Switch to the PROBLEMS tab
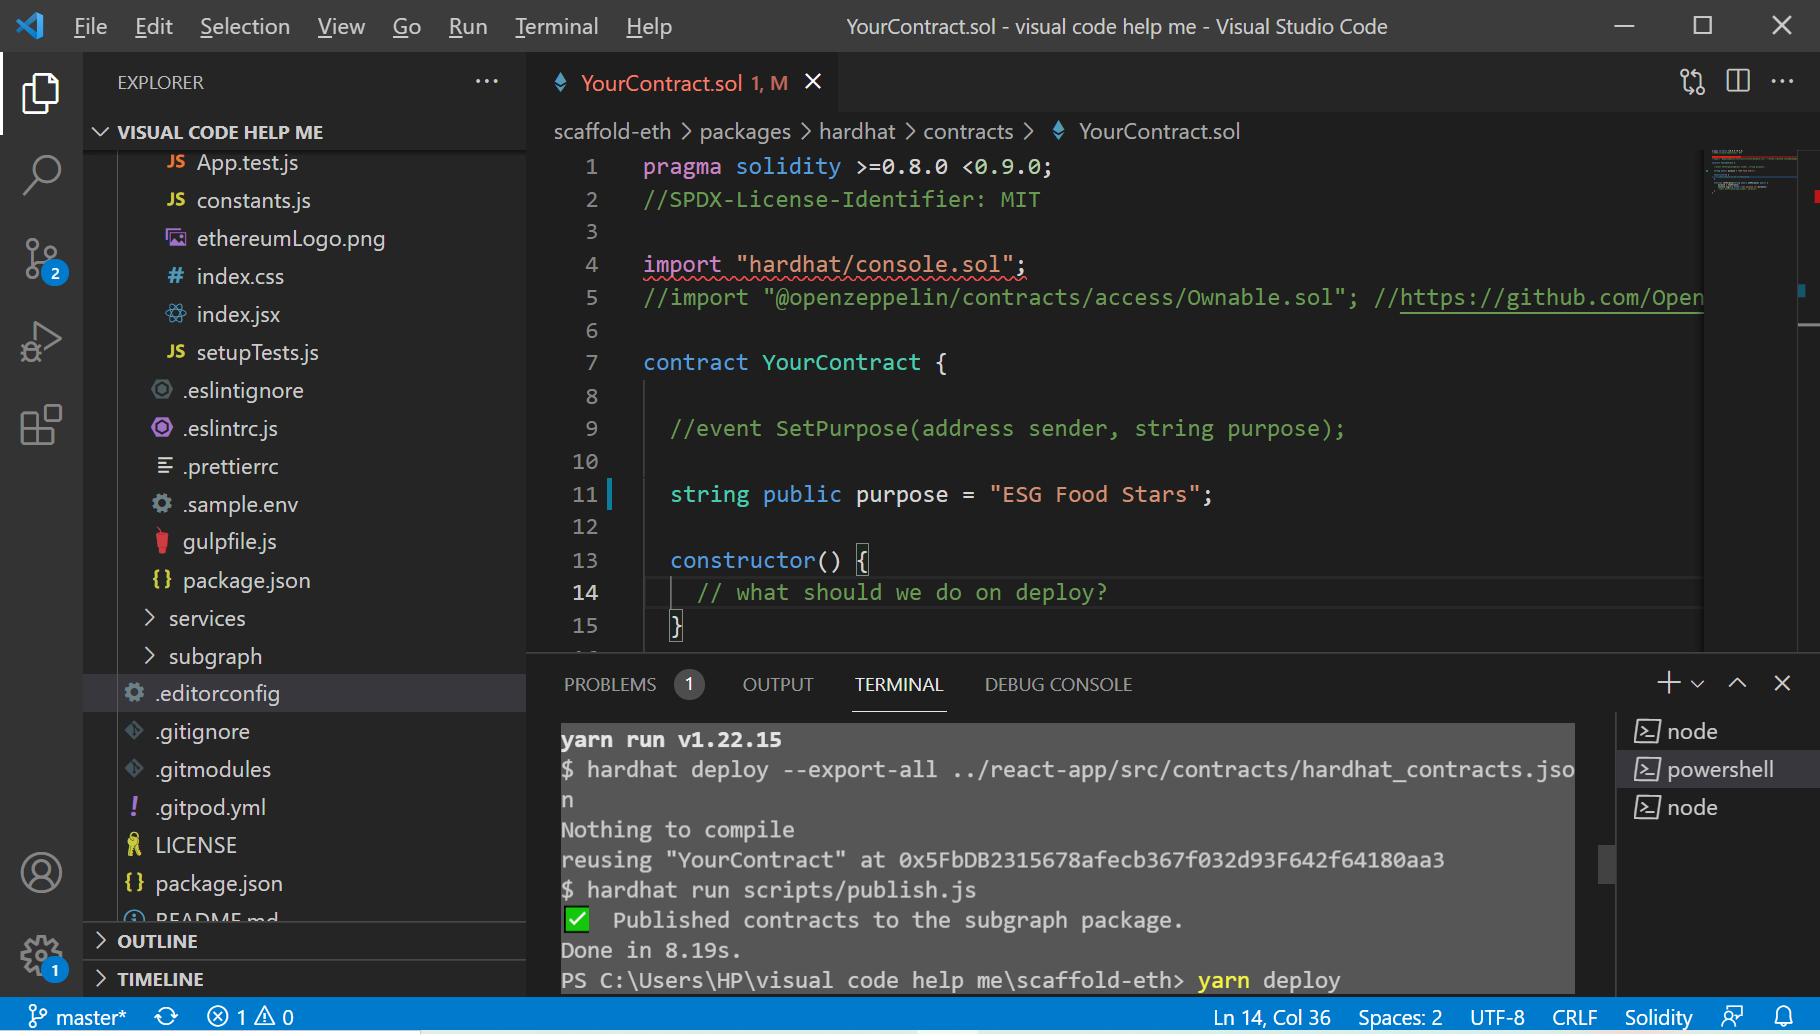Image resolution: width=1820 pixels, height=1034 pixels. 633,685
